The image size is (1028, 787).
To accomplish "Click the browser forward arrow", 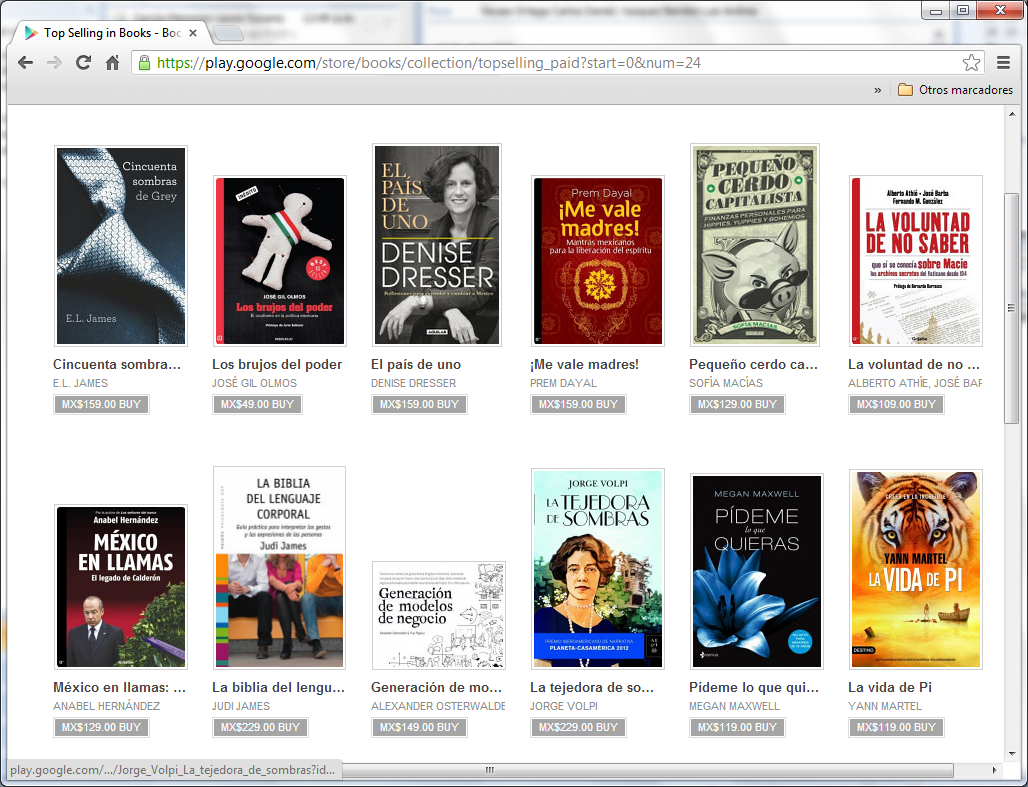I will point(54,63).
